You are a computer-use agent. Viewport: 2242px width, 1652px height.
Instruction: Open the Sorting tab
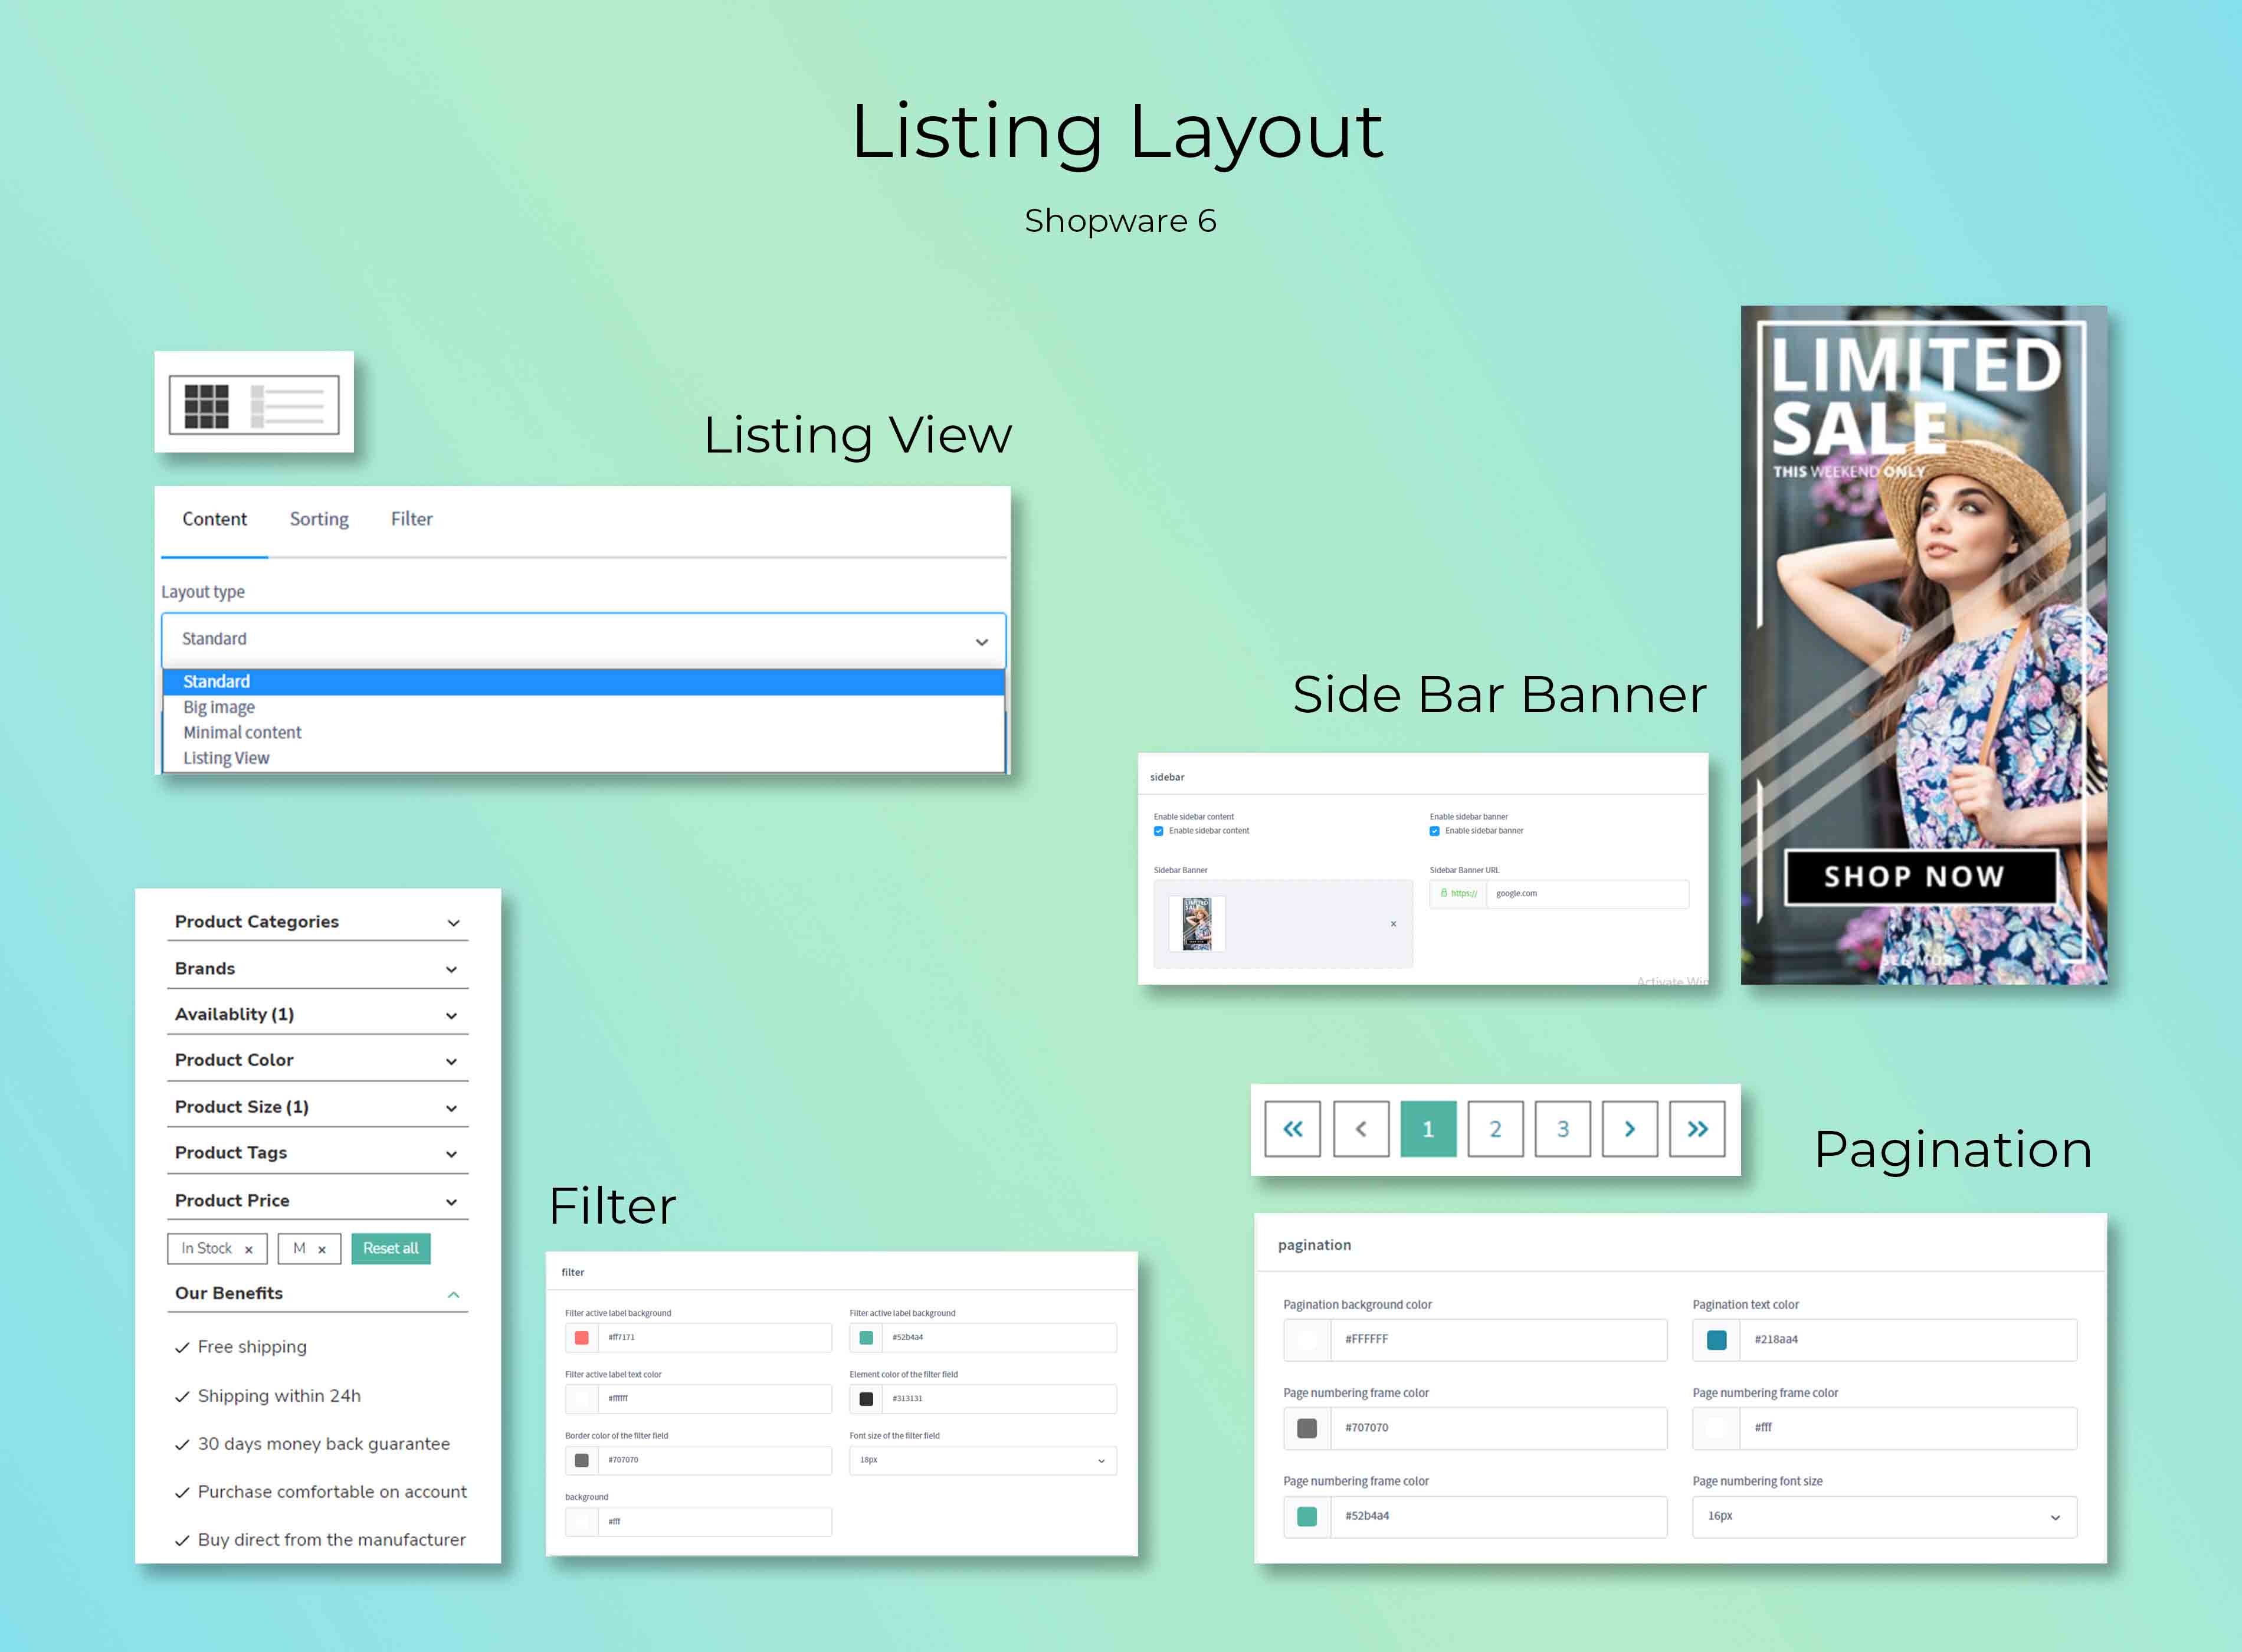point(319,519)
